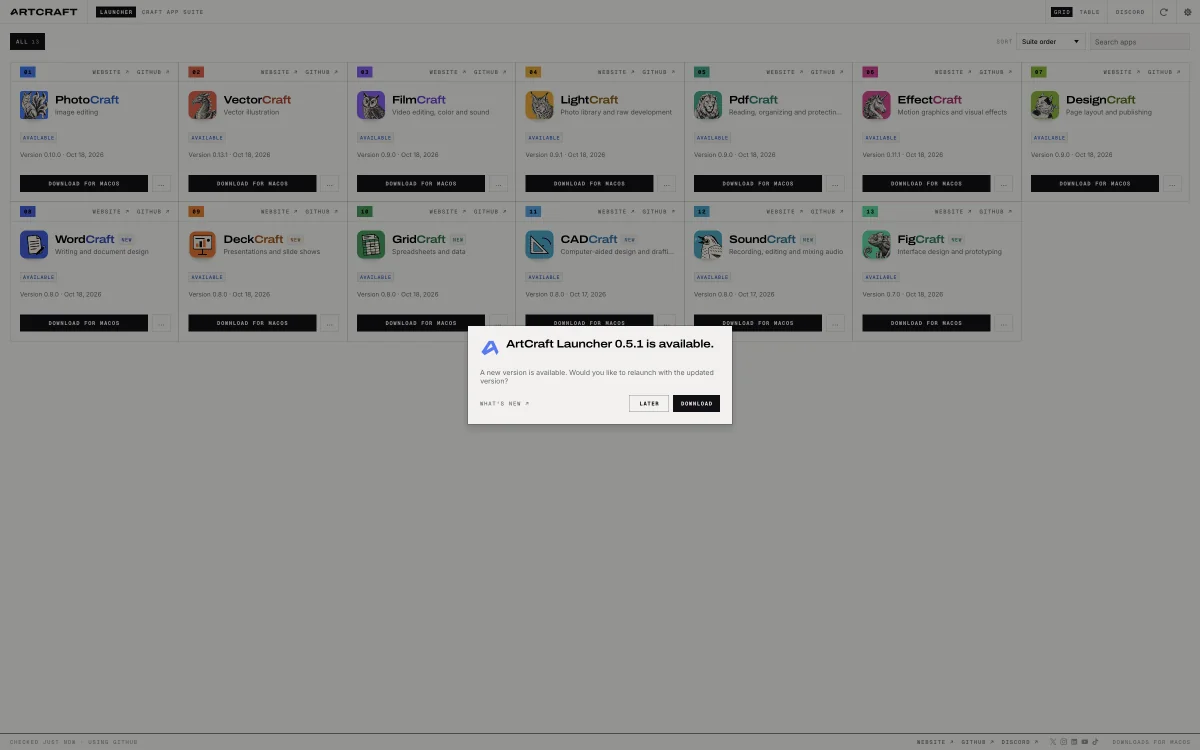Image resolution: width=1200 pixels, height=750 pixels.
Task: Click the refresh icon in top bar
Action: click(1163, 12)
